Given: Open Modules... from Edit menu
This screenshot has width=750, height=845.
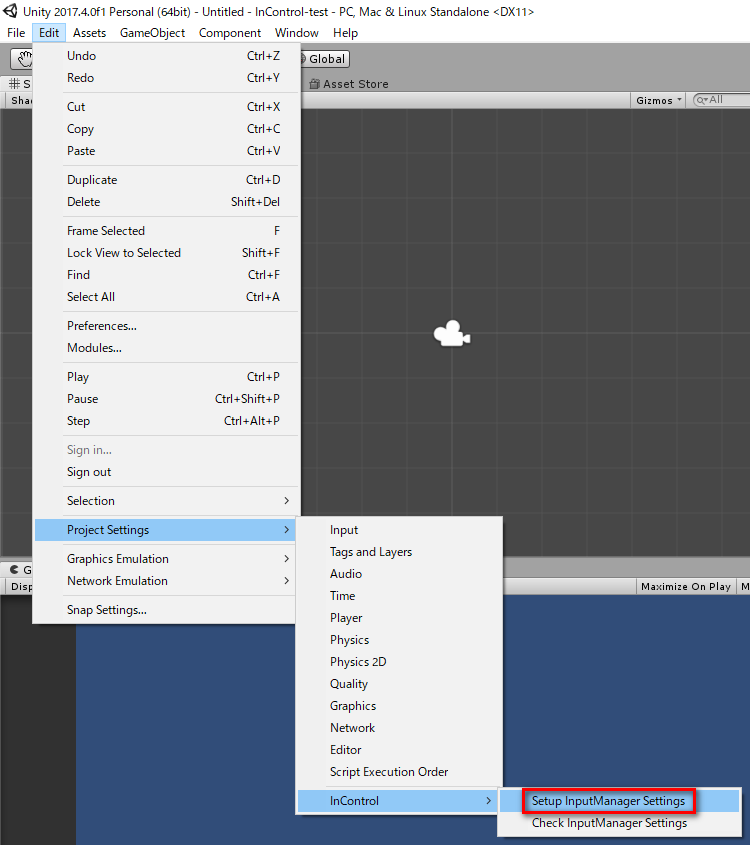Looking at the screenshot, I should tap(165, 348).
